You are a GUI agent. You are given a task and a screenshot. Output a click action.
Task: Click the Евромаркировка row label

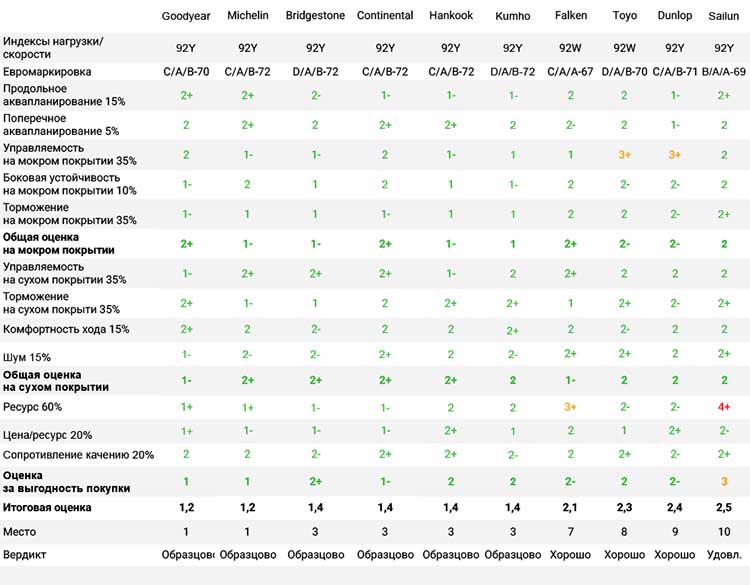pos(47,72)
